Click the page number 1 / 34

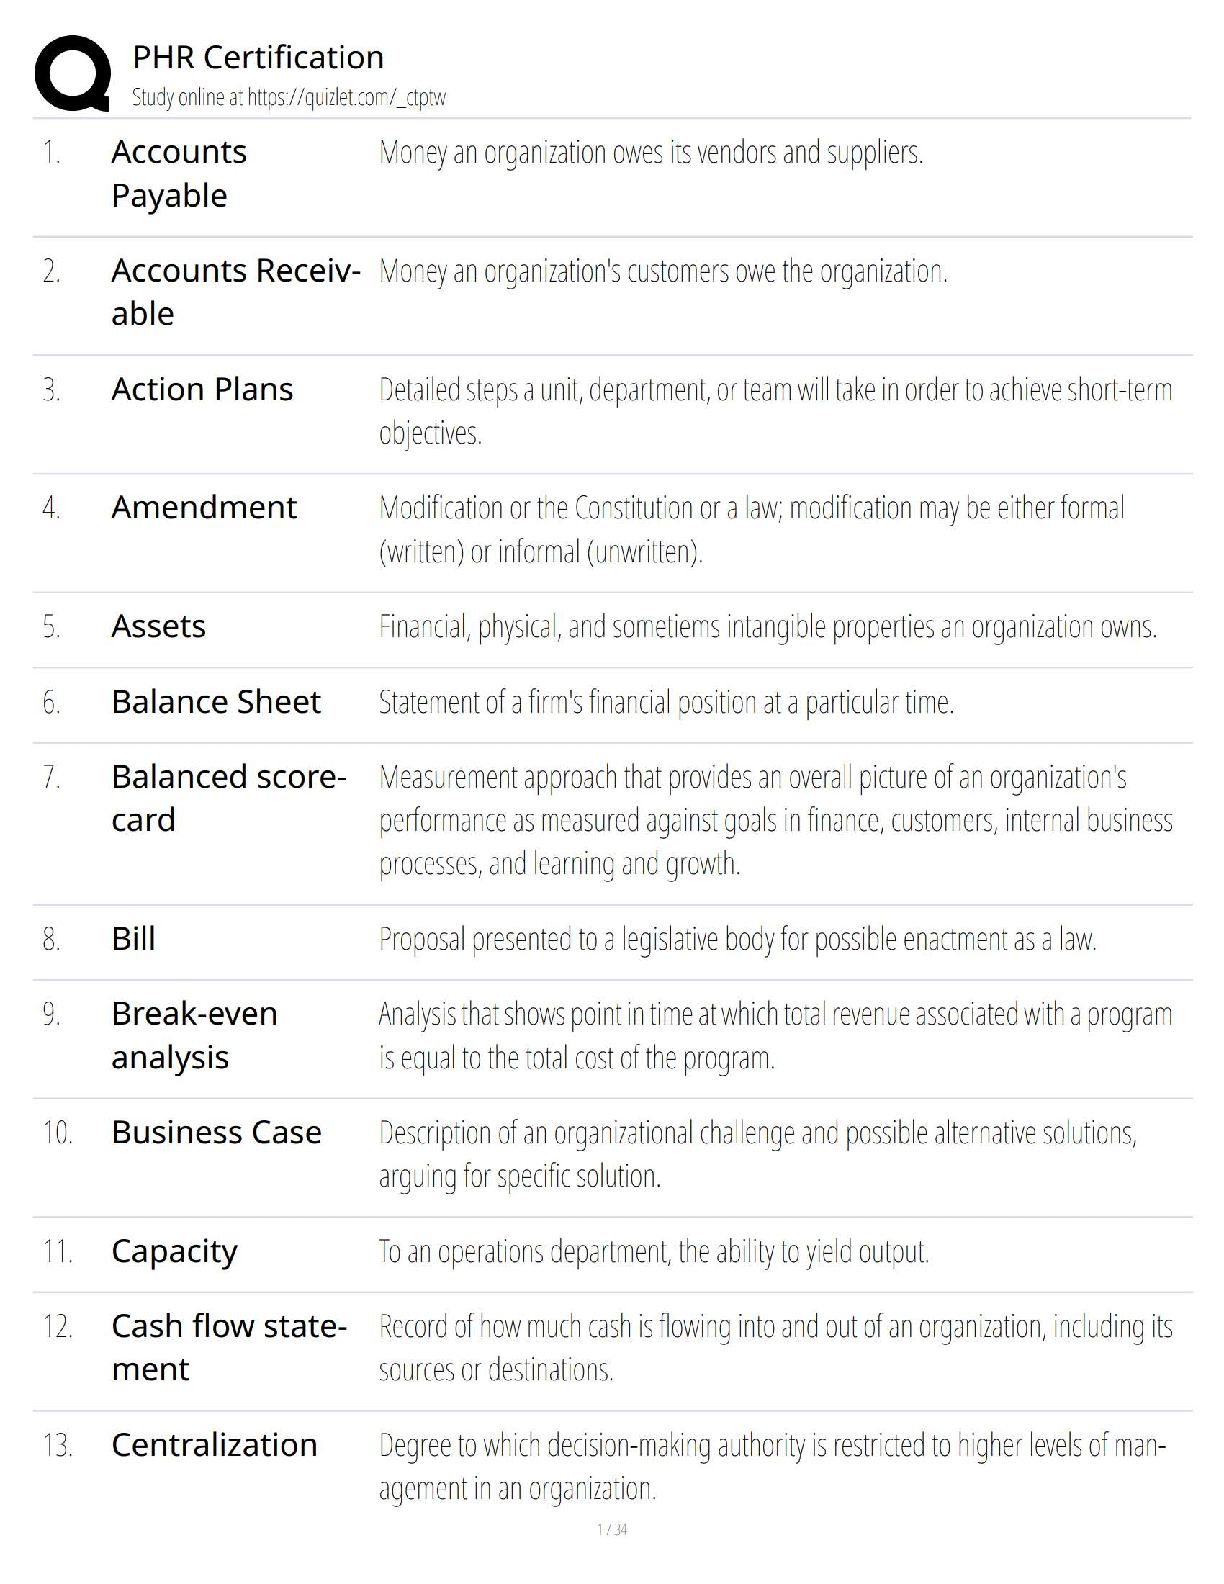612,1529
